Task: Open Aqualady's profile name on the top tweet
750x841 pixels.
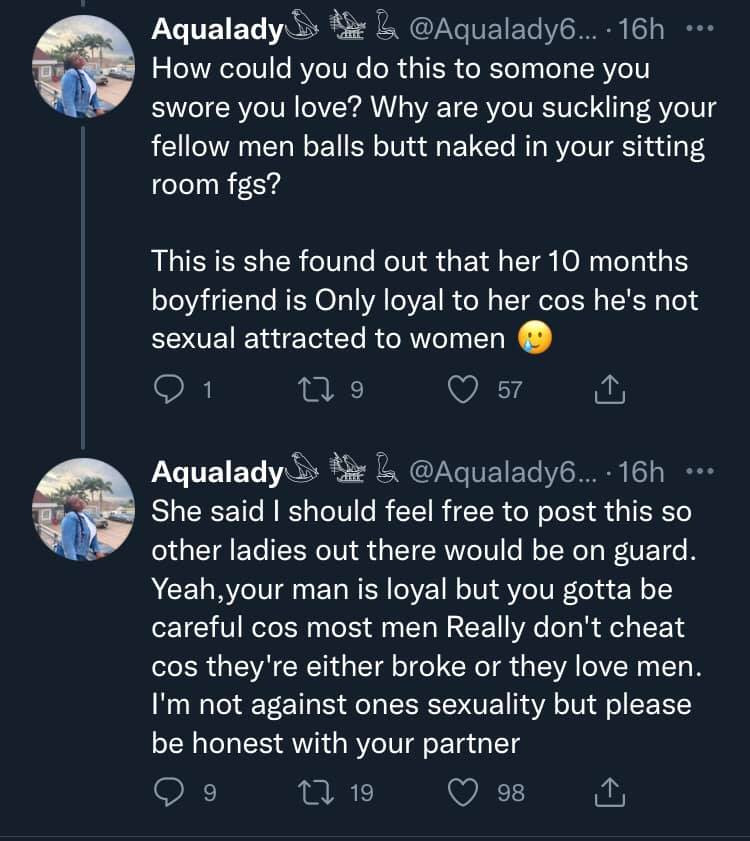Action: [217, 30]
